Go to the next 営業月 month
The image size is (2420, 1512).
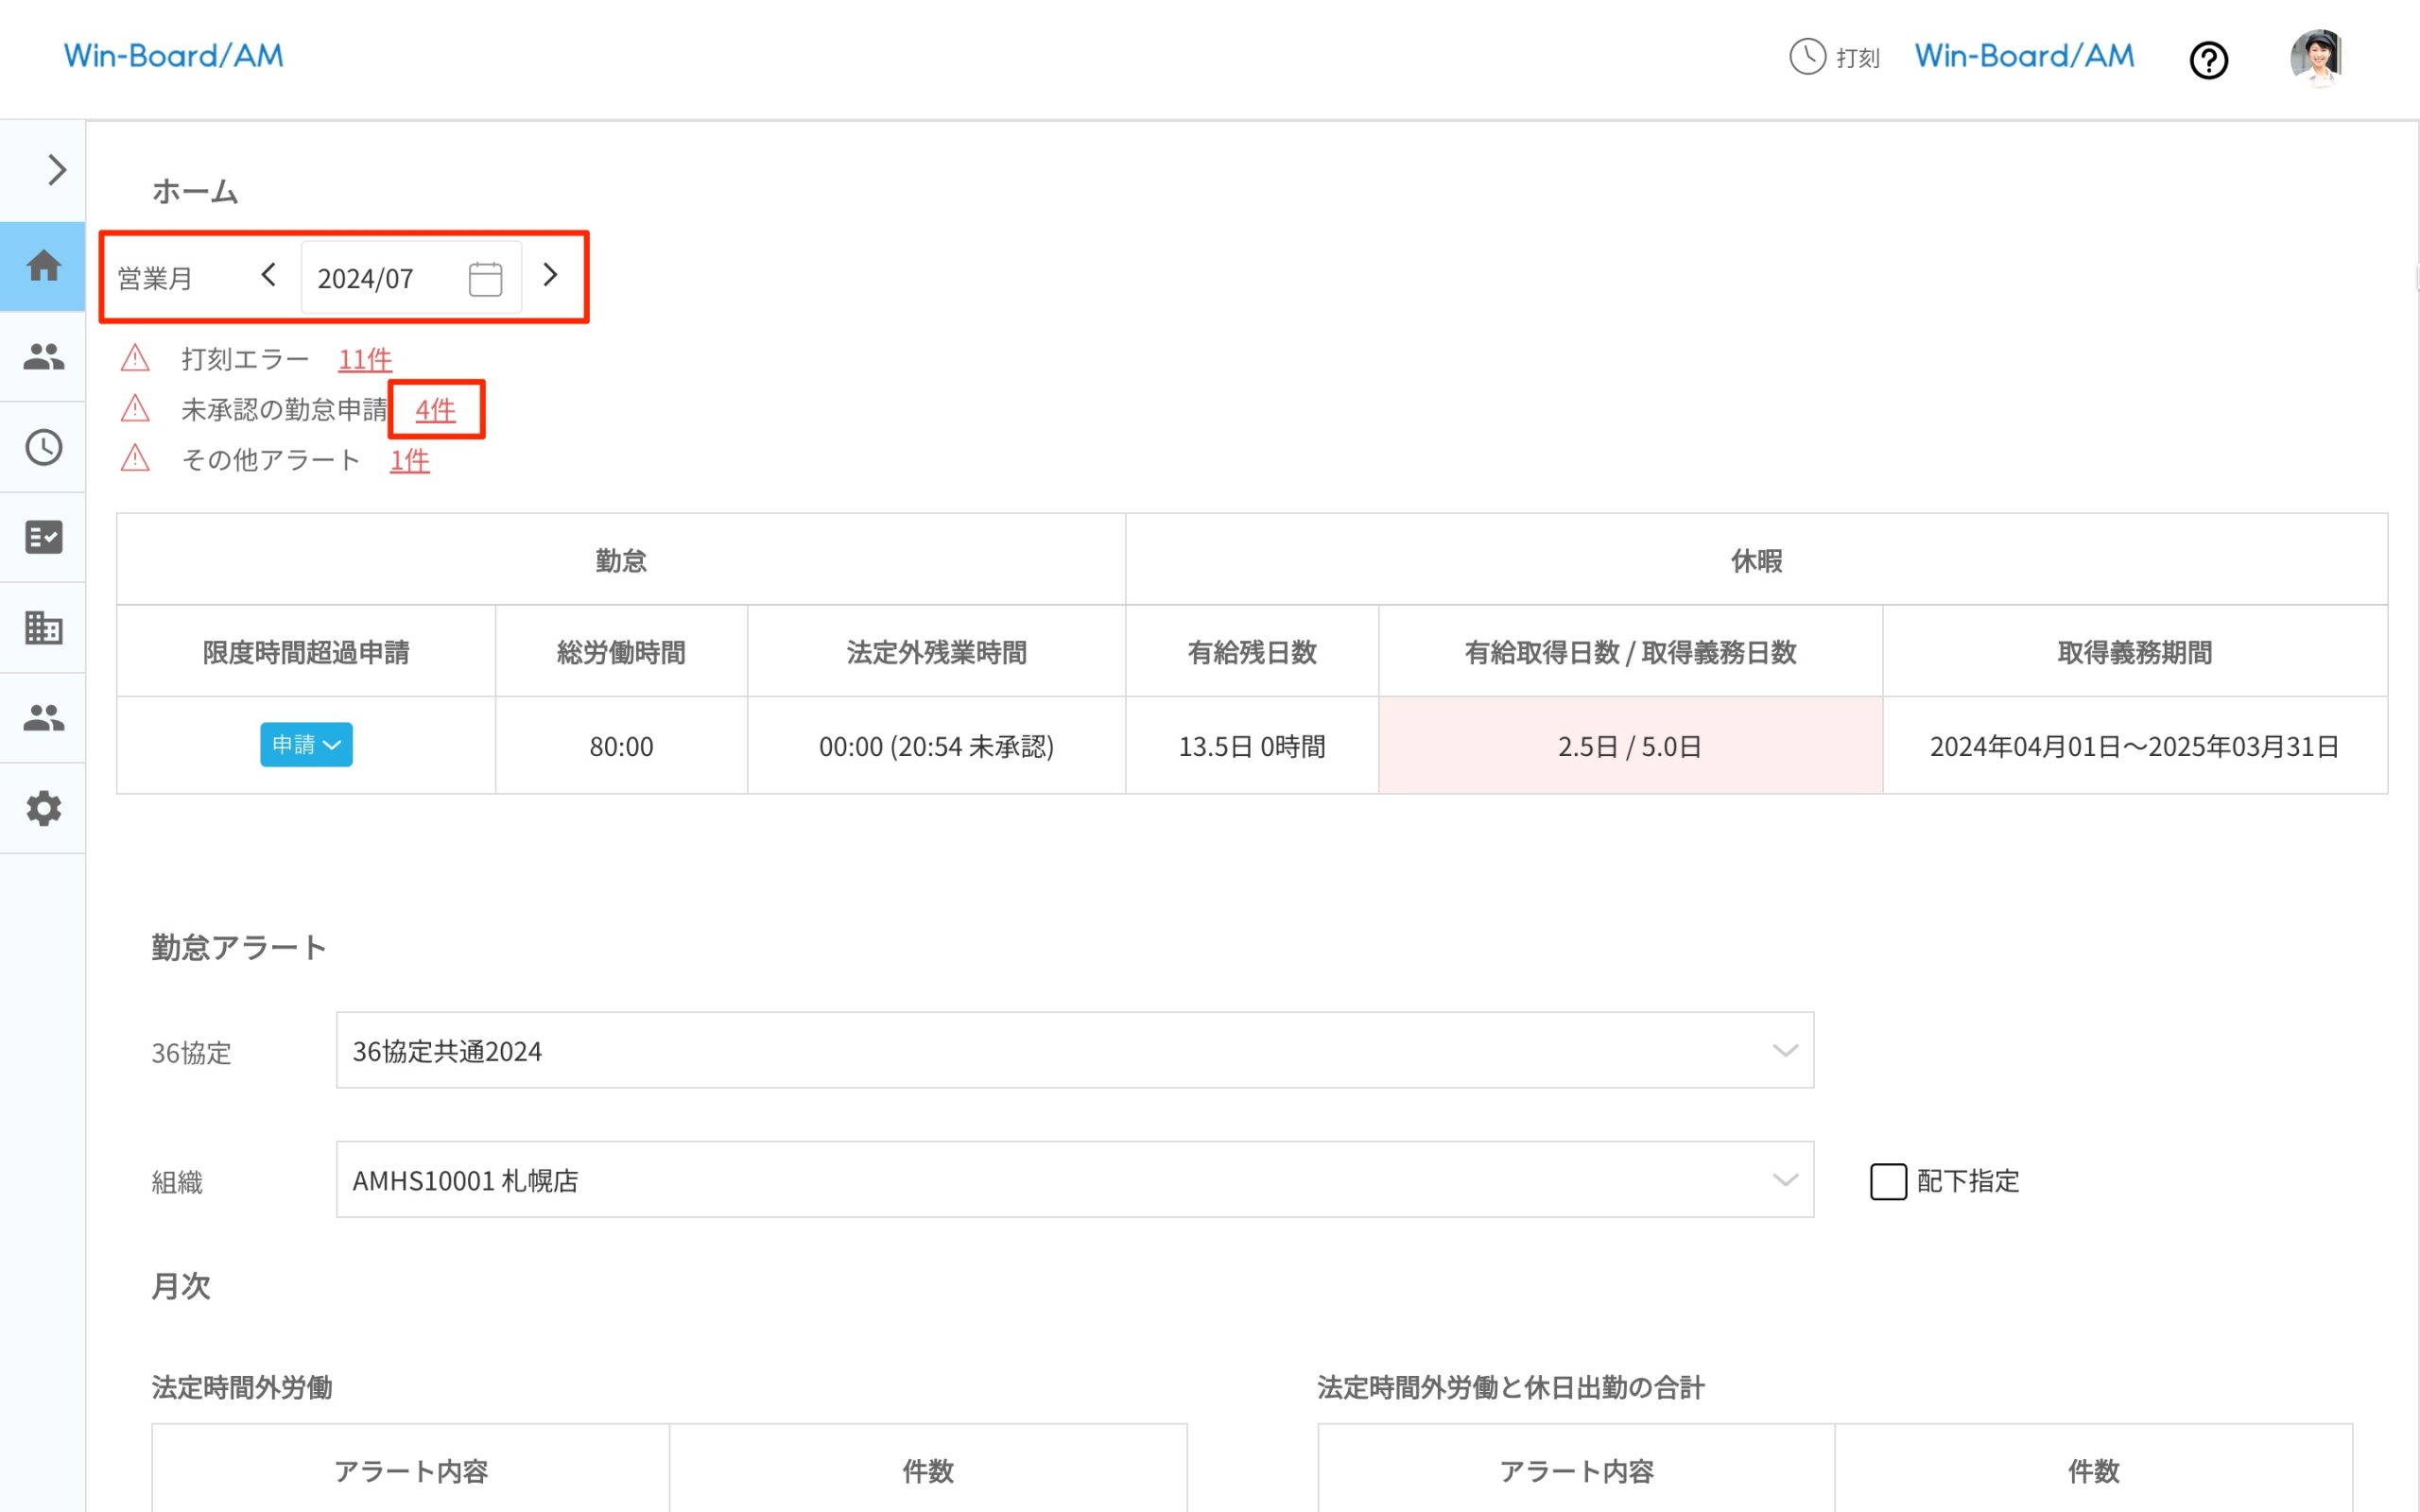point(550,275)
